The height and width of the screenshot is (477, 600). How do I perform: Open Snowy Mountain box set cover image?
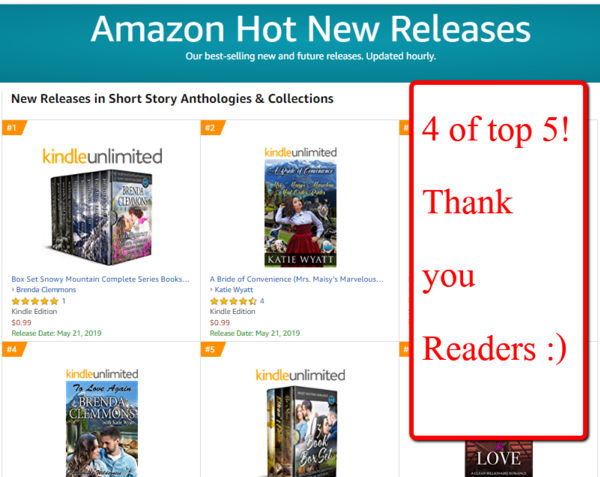[x=101, y=218]
